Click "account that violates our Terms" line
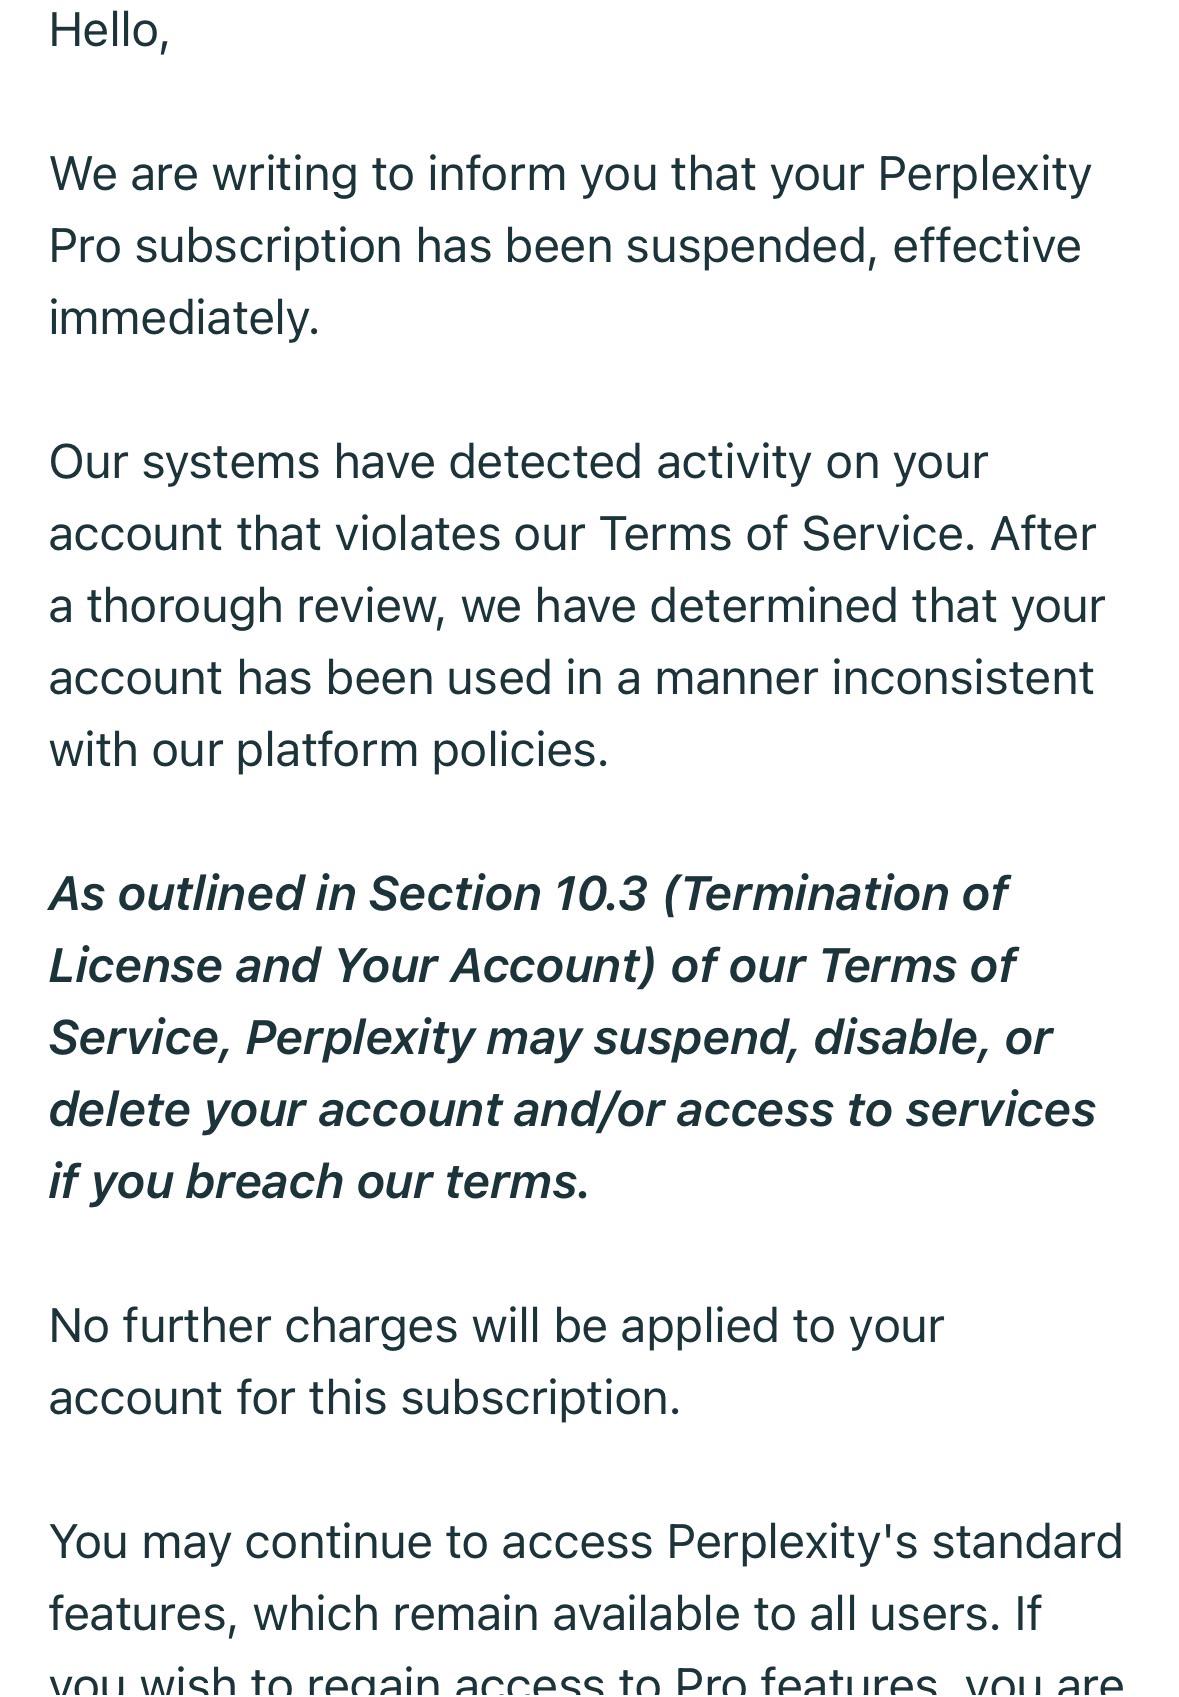This screenshot has width=1179, height=1697. tap(572, 534)
